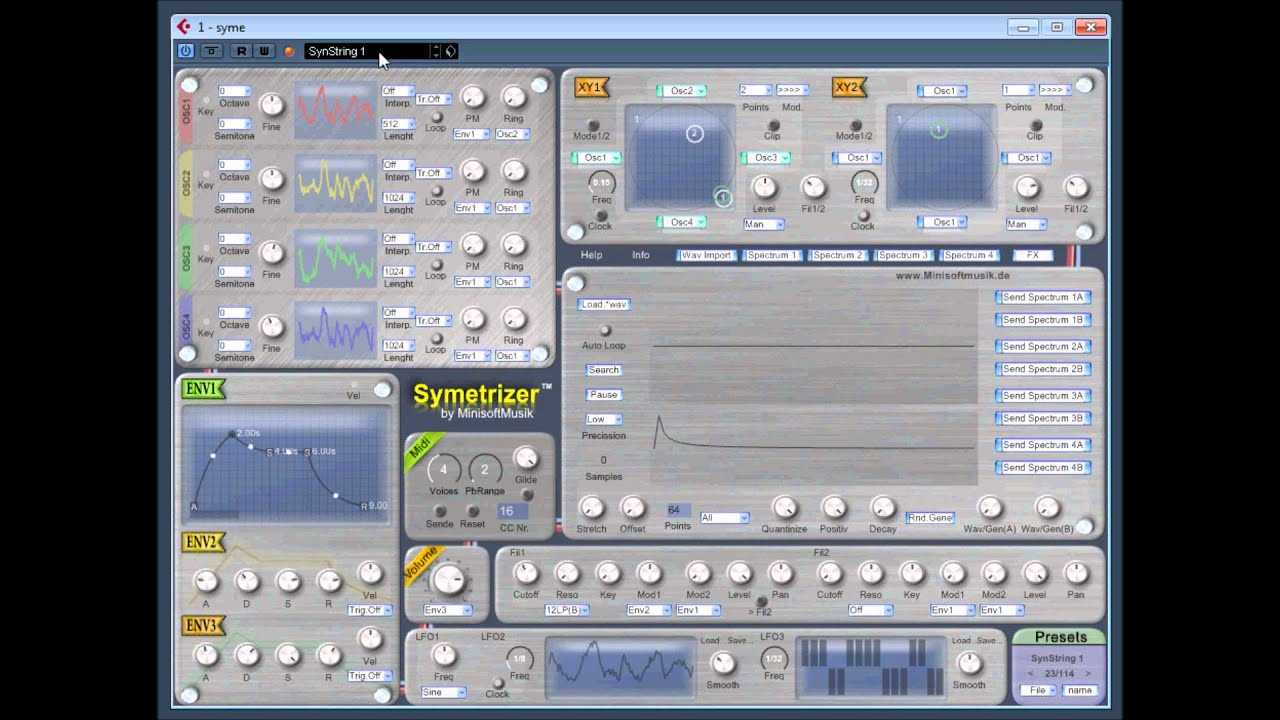Open the Info menu

click(641, 255)
